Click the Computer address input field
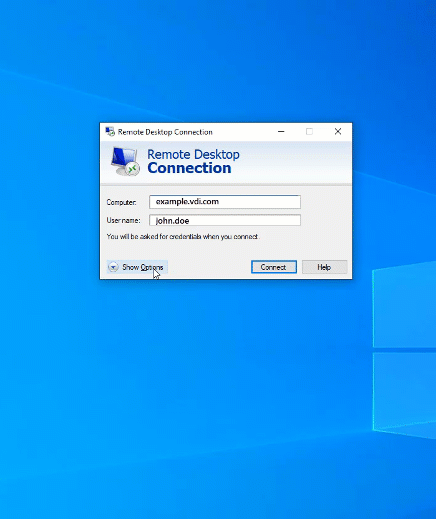Image resolution: width=436 pixels, height=519 pixels. (x=225, y=202)
